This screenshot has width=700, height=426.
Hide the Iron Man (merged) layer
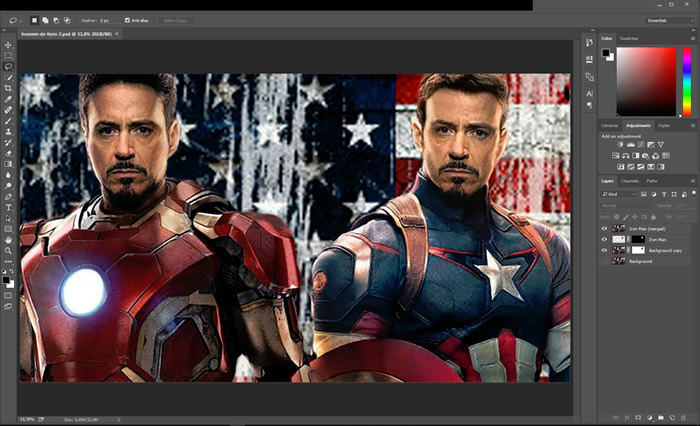604,229
